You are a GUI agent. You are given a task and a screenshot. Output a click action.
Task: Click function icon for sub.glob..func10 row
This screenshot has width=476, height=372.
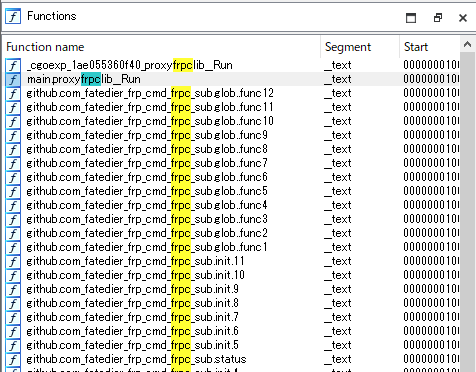tap(13, 121)
